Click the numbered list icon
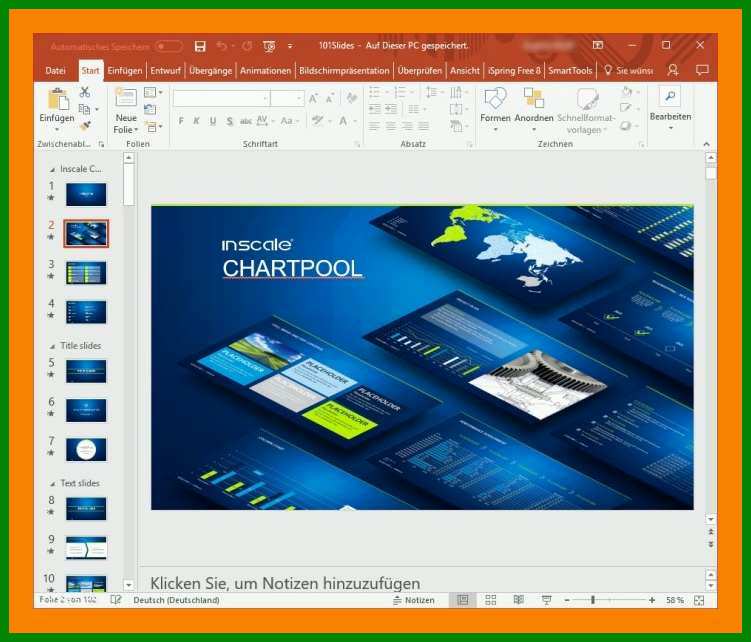 402,92
